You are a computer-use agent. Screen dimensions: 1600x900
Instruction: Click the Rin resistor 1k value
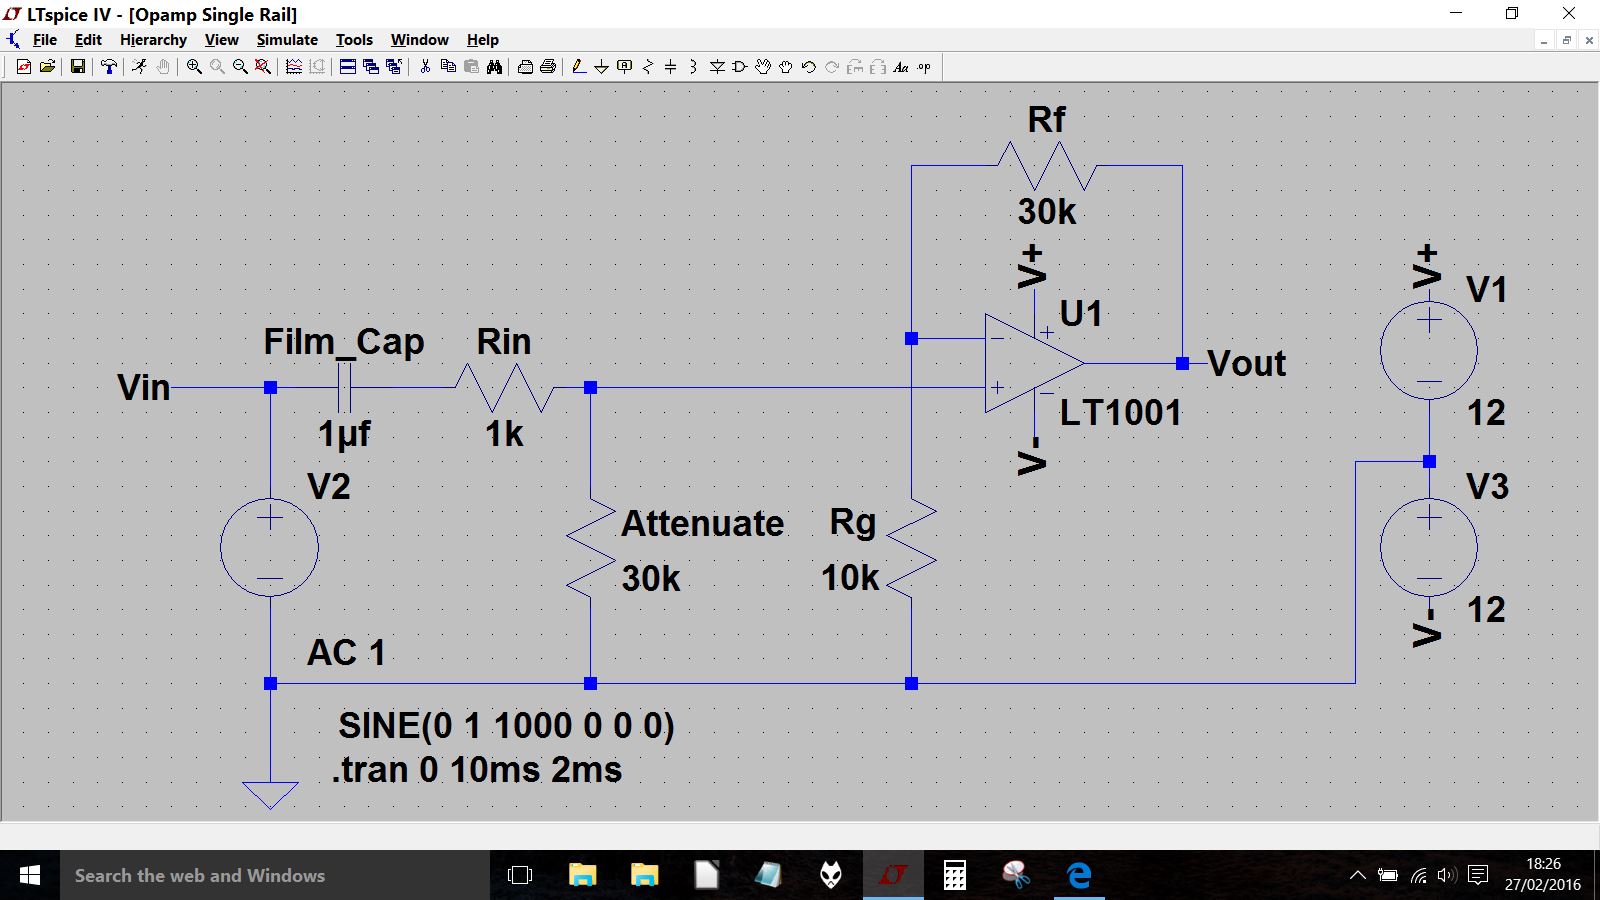(x=504, y=434)
